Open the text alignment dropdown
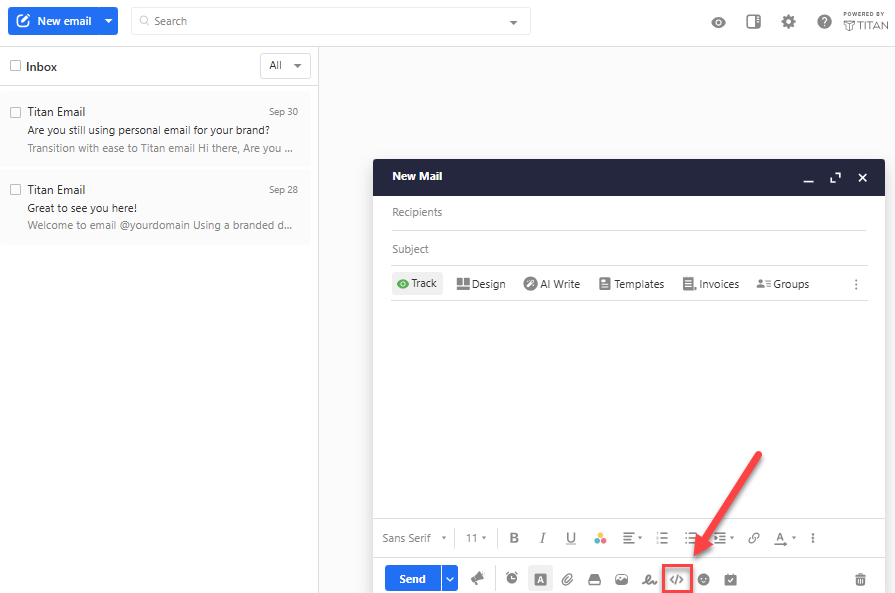Viewport: 895px width, 593px height. pyautogui.click(x=632, y=538)
